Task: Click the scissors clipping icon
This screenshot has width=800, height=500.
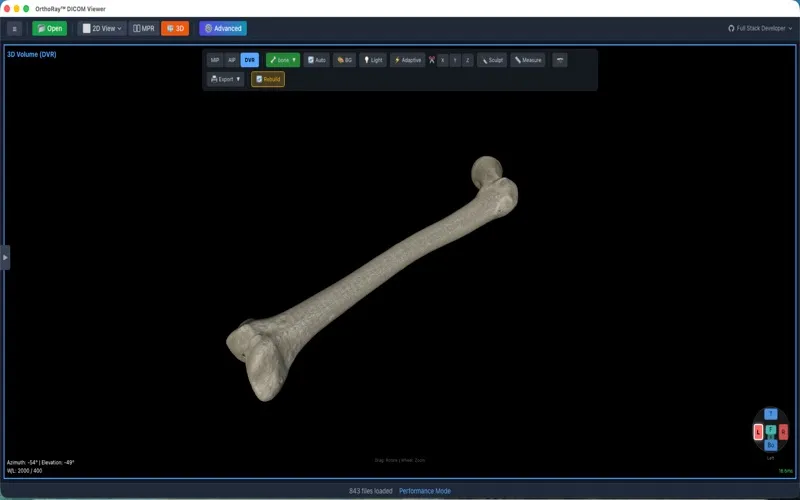Action: [432, 60]
